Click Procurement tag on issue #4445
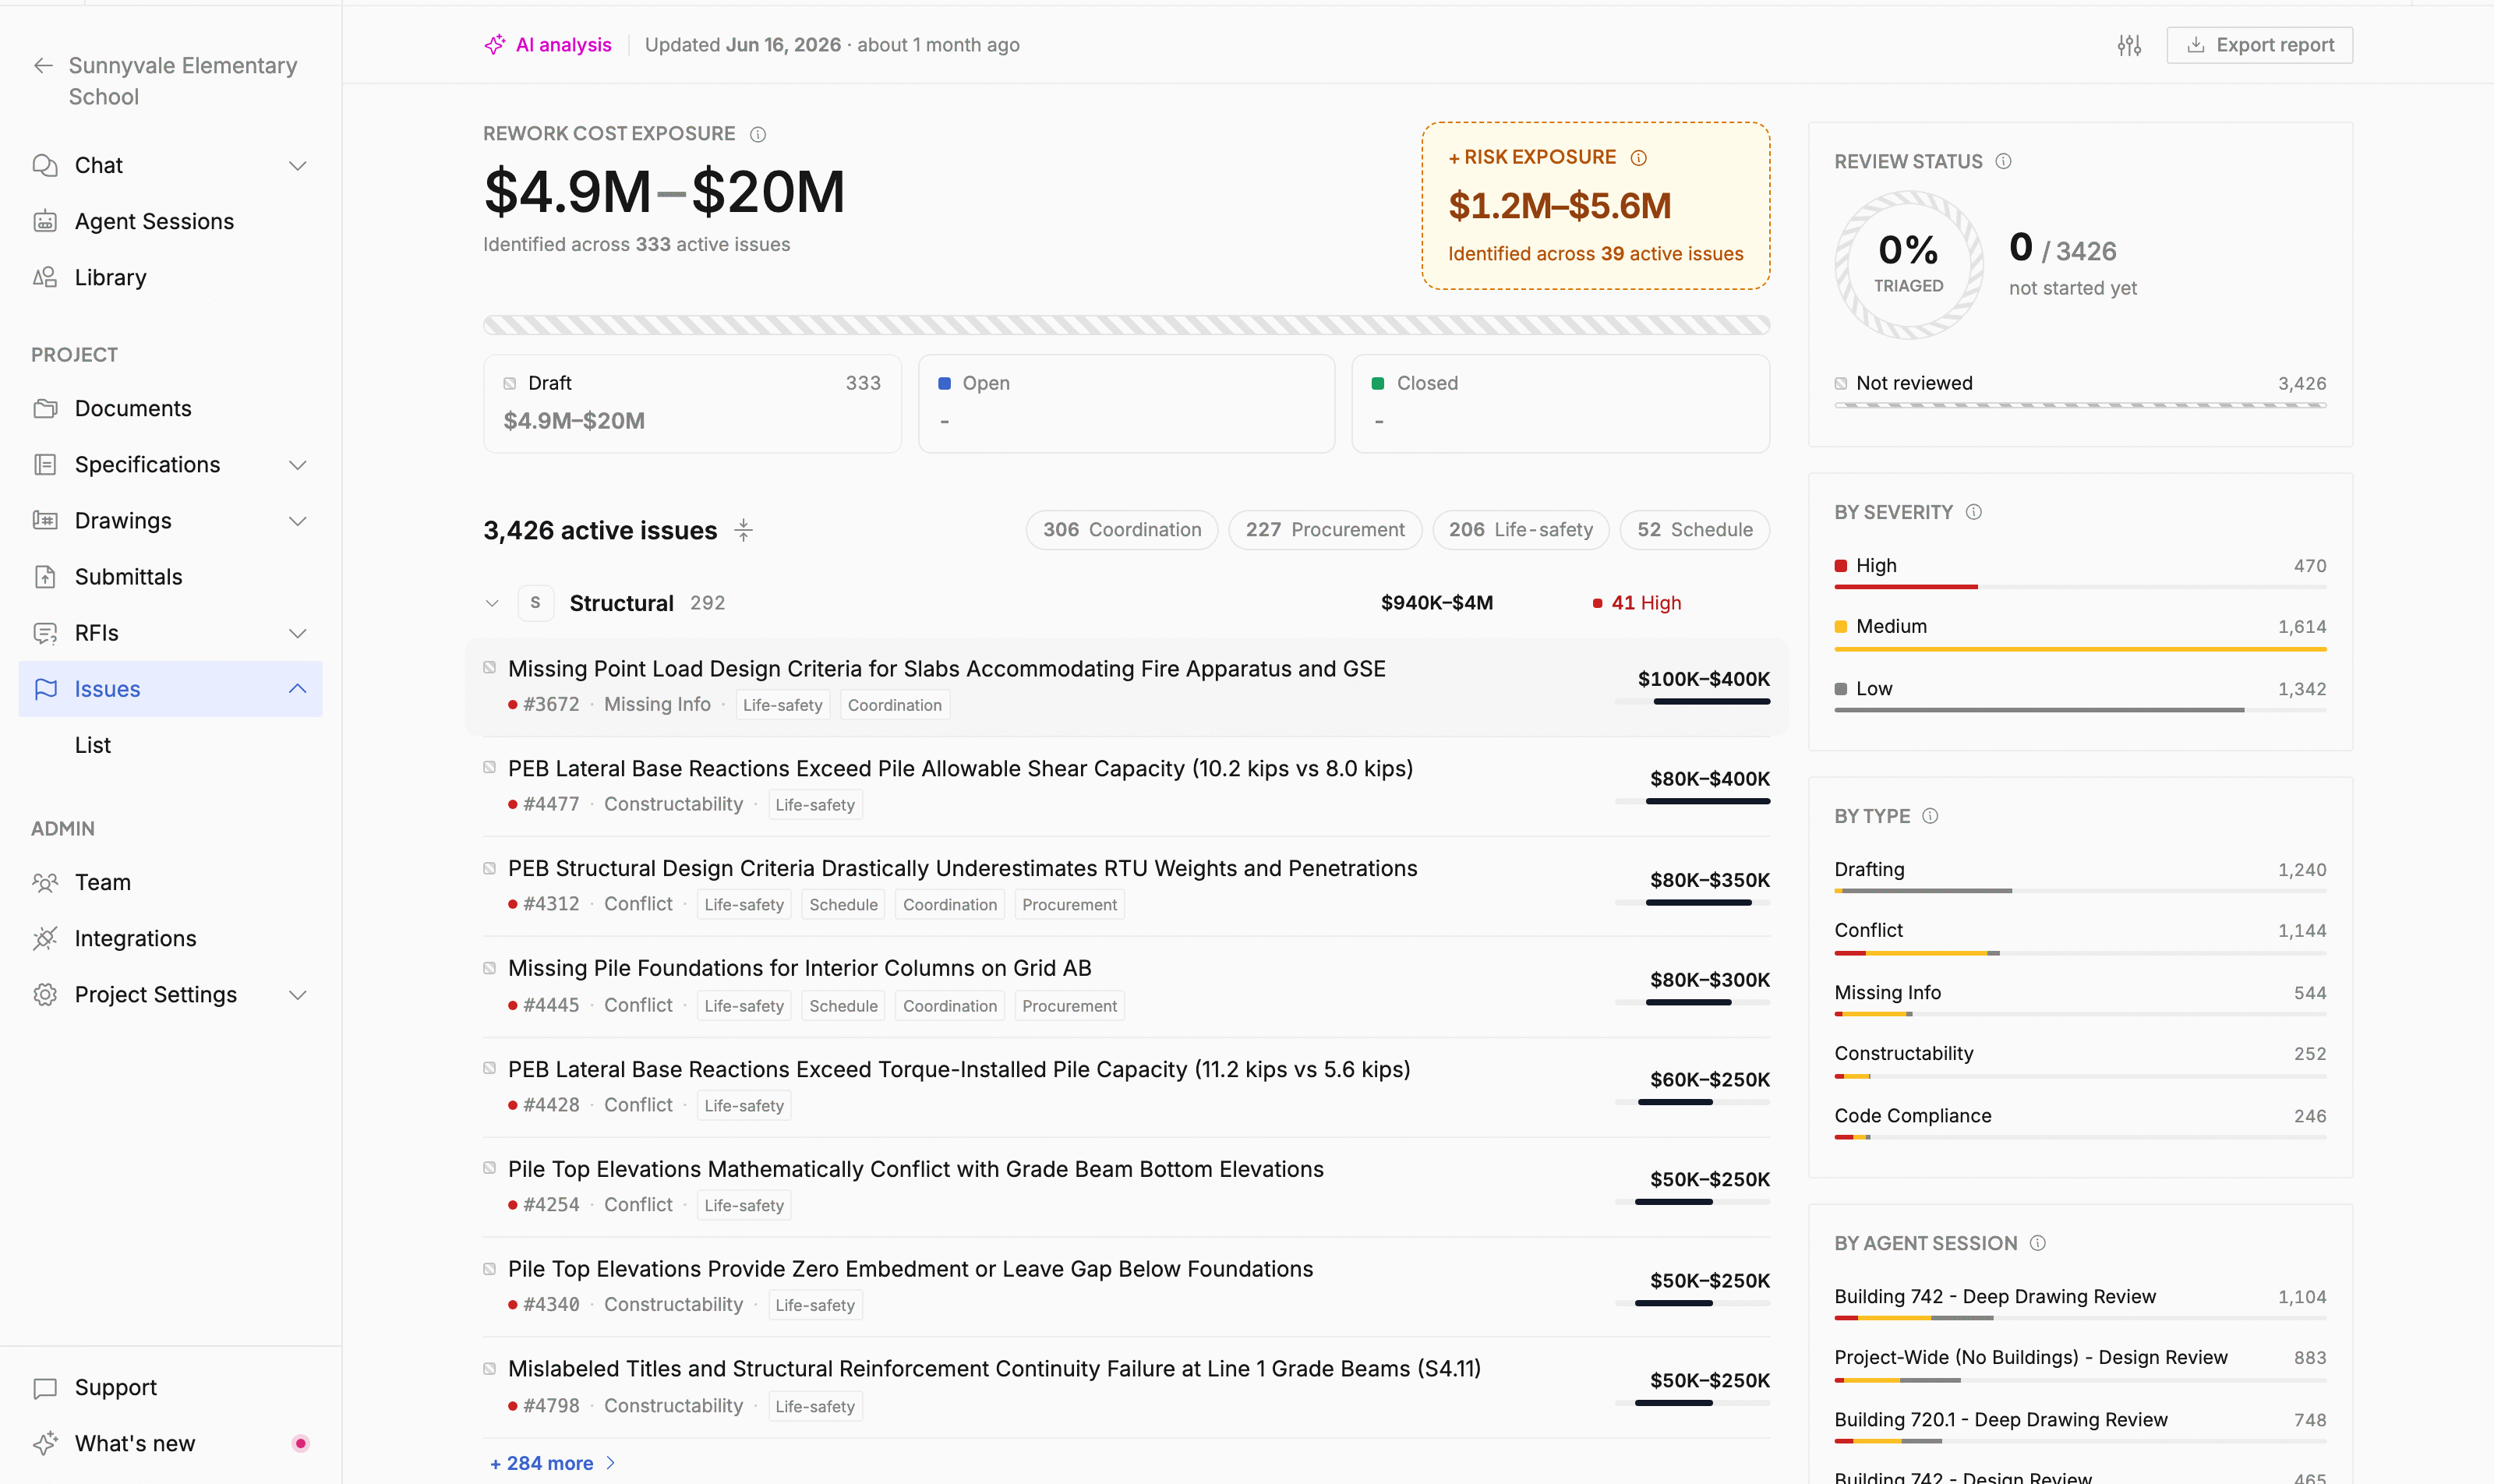Image resolution: width=2494 pixels, height=1484 pixels. (x=1069, y=1005)
